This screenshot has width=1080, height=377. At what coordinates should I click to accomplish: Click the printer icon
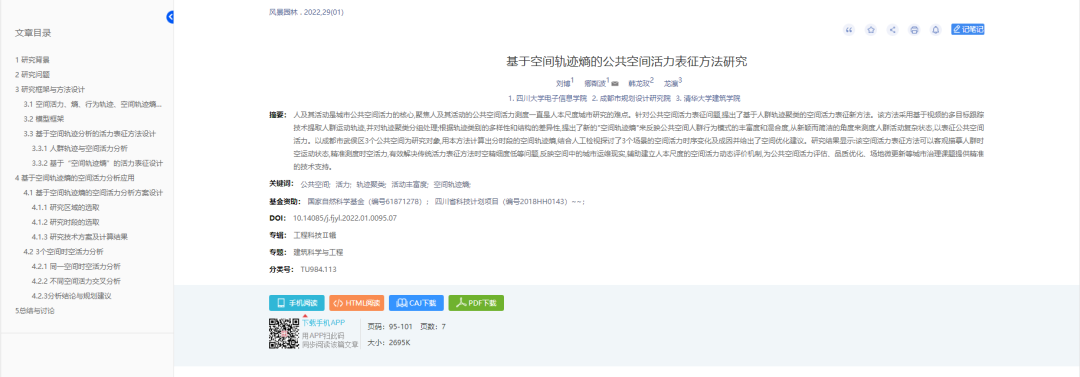[914, 30]
